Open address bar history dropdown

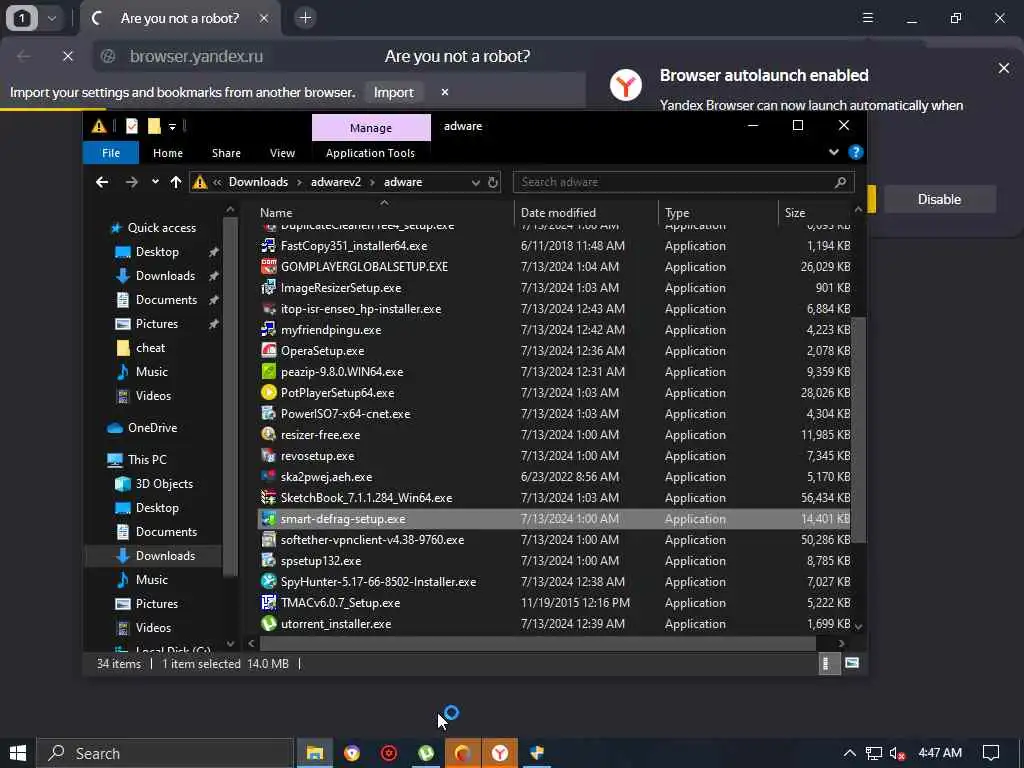[475, 182]
